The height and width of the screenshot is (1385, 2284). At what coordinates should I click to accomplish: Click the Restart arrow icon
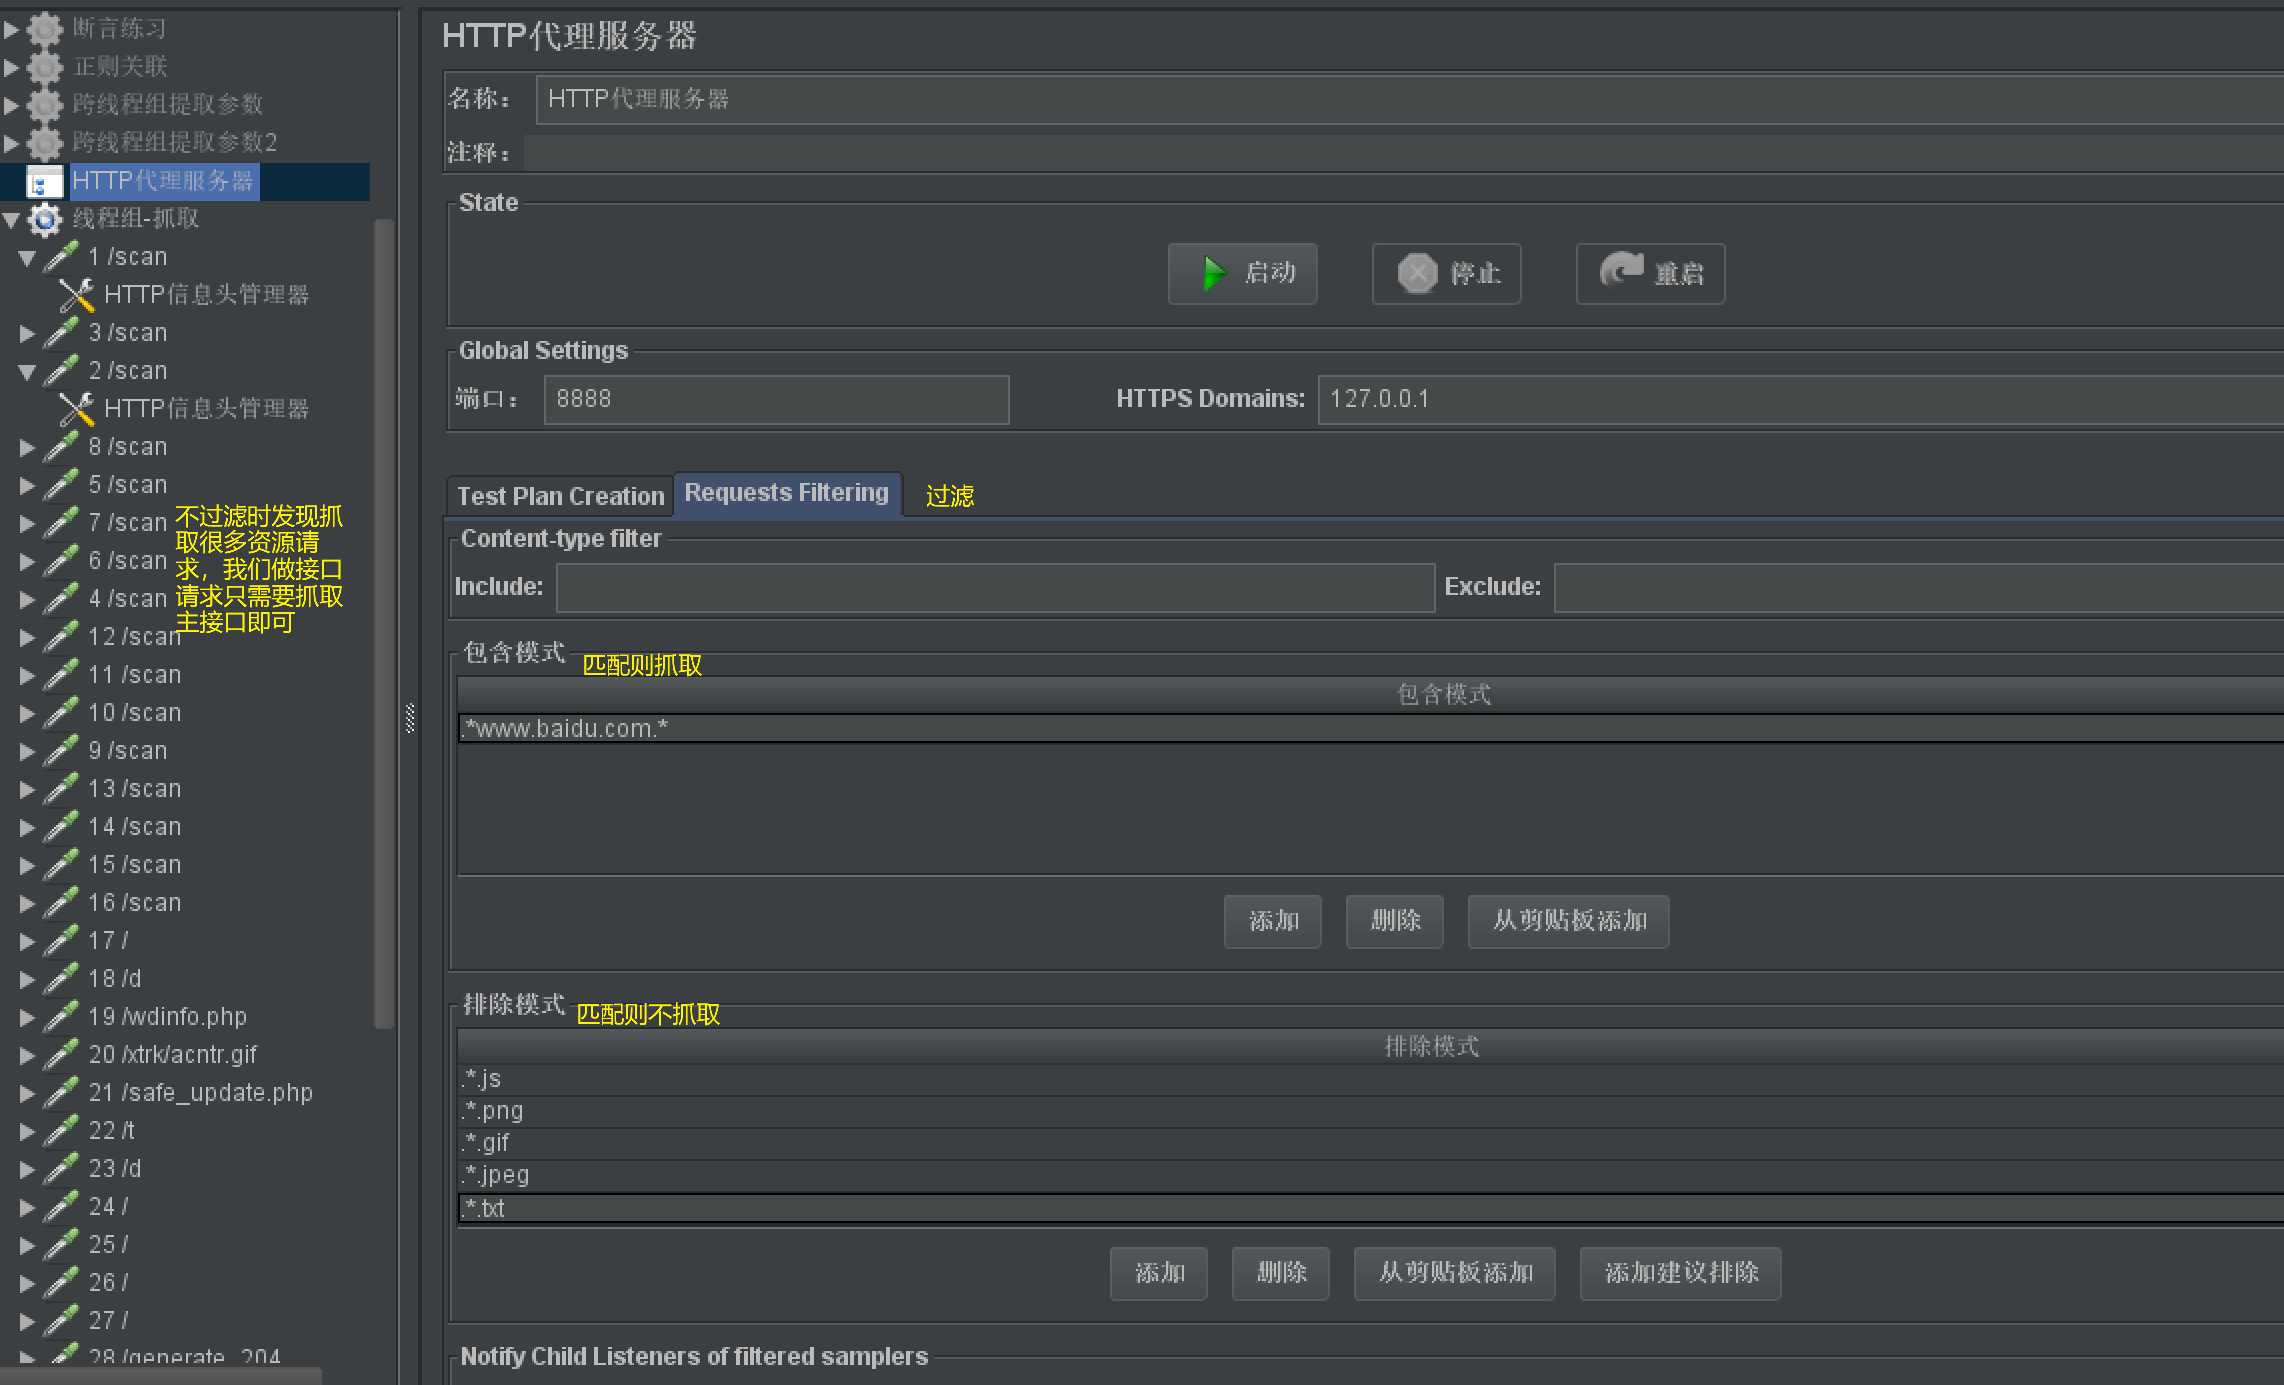coord(1621,270)
